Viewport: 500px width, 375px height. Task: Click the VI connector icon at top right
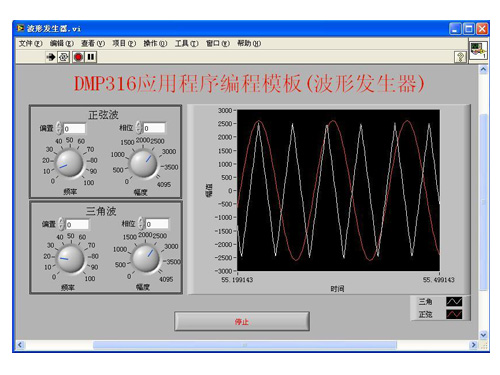tap(478, 50)
